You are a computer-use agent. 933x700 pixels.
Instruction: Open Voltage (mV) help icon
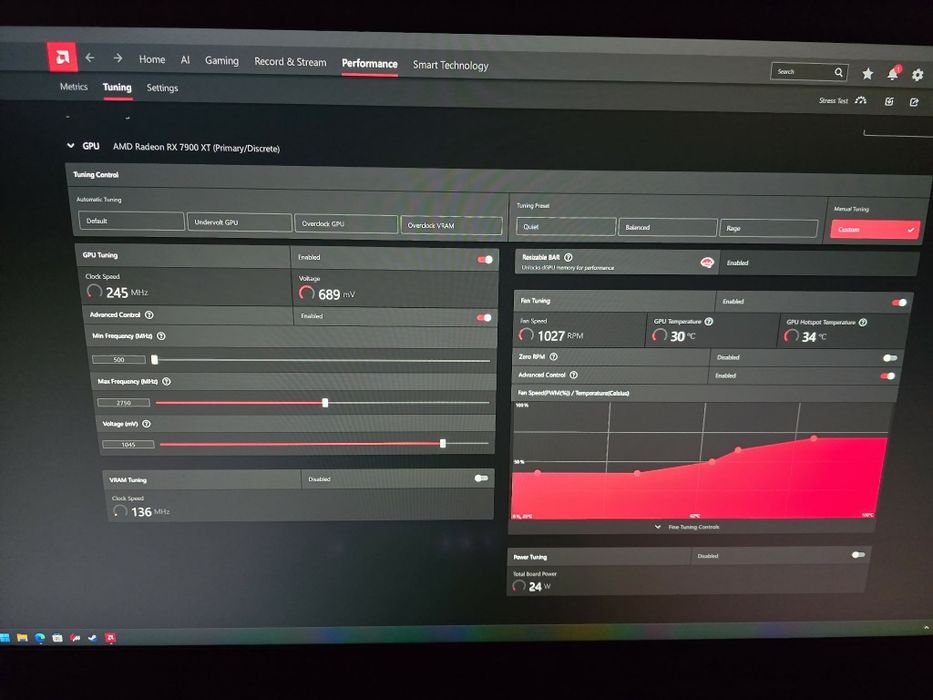pyautogui.click(x=146, y=424)
